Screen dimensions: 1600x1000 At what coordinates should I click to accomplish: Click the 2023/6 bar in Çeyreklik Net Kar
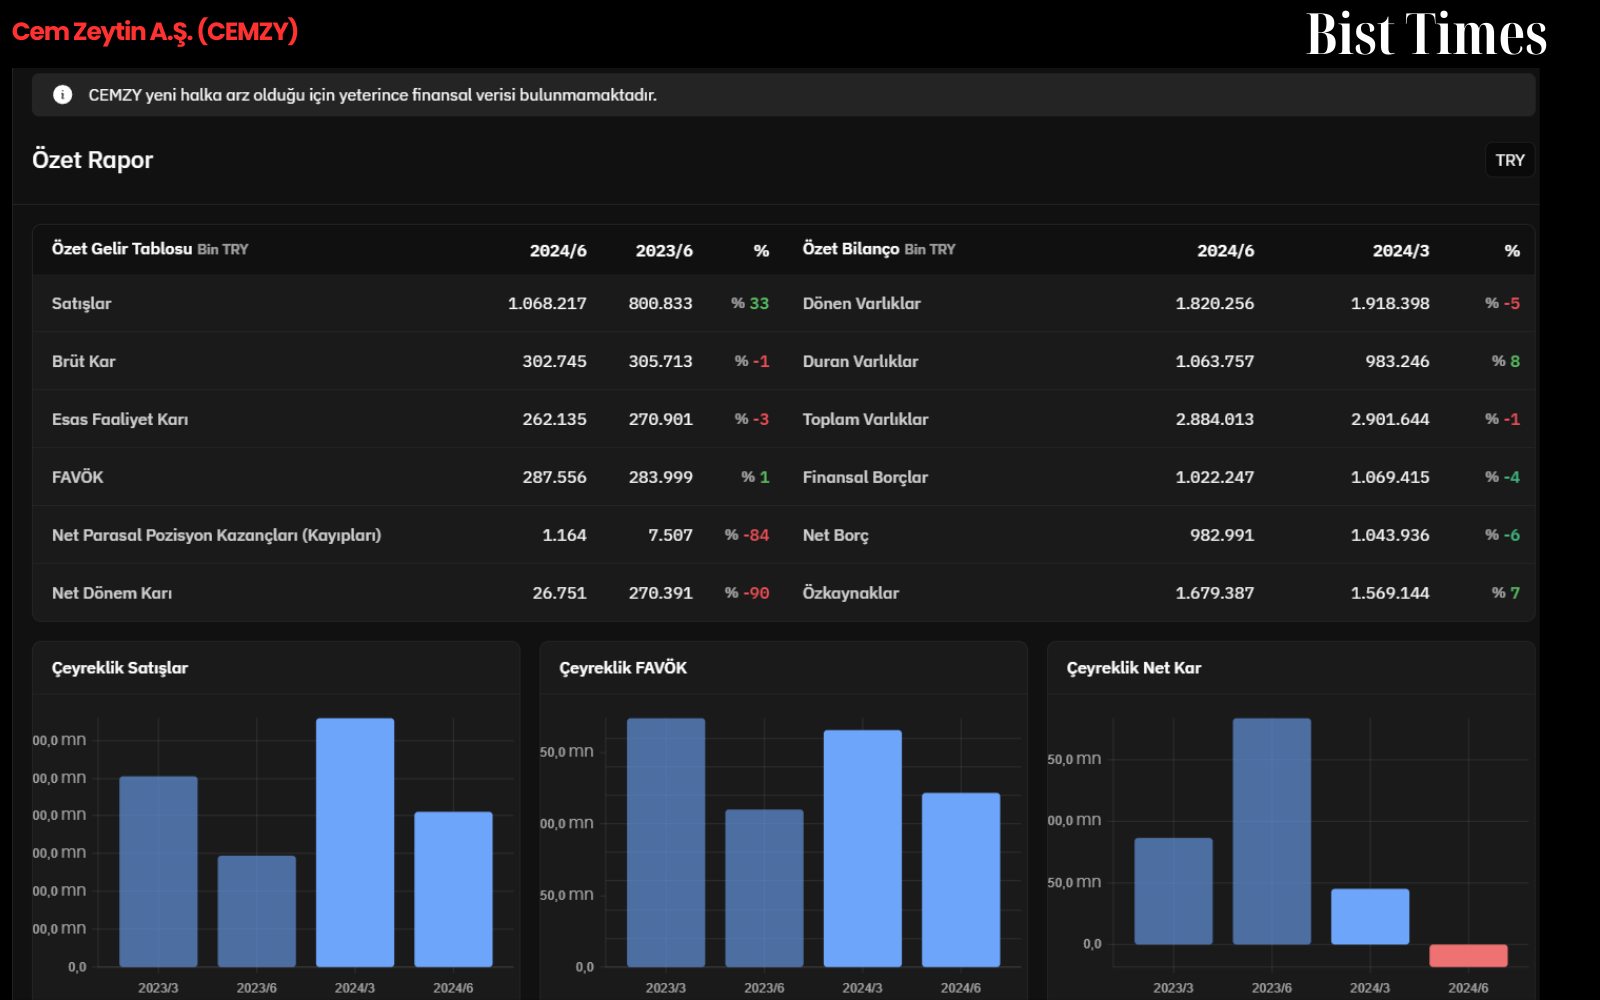1272,831
